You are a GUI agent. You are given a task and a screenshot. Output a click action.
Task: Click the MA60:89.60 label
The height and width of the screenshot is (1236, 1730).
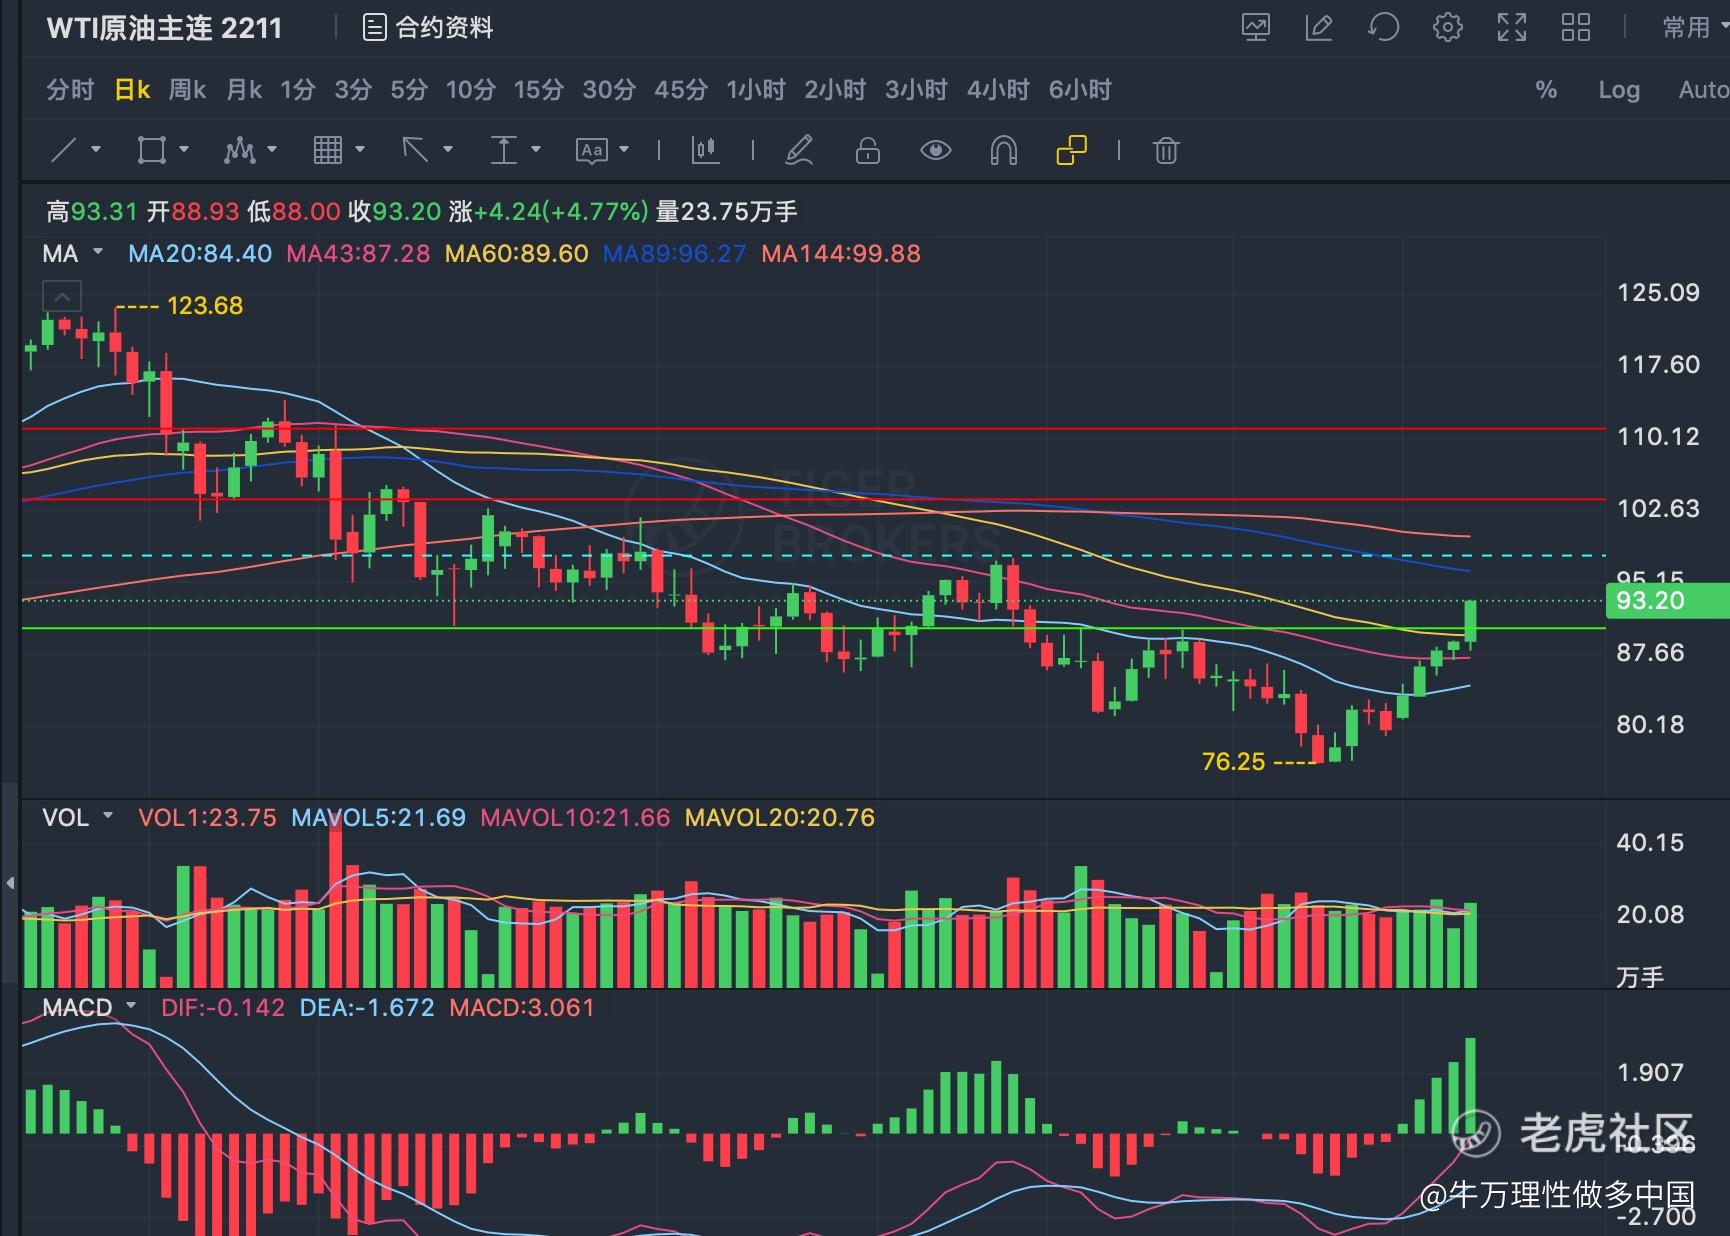pyautogui.click(x=516, y=254)
